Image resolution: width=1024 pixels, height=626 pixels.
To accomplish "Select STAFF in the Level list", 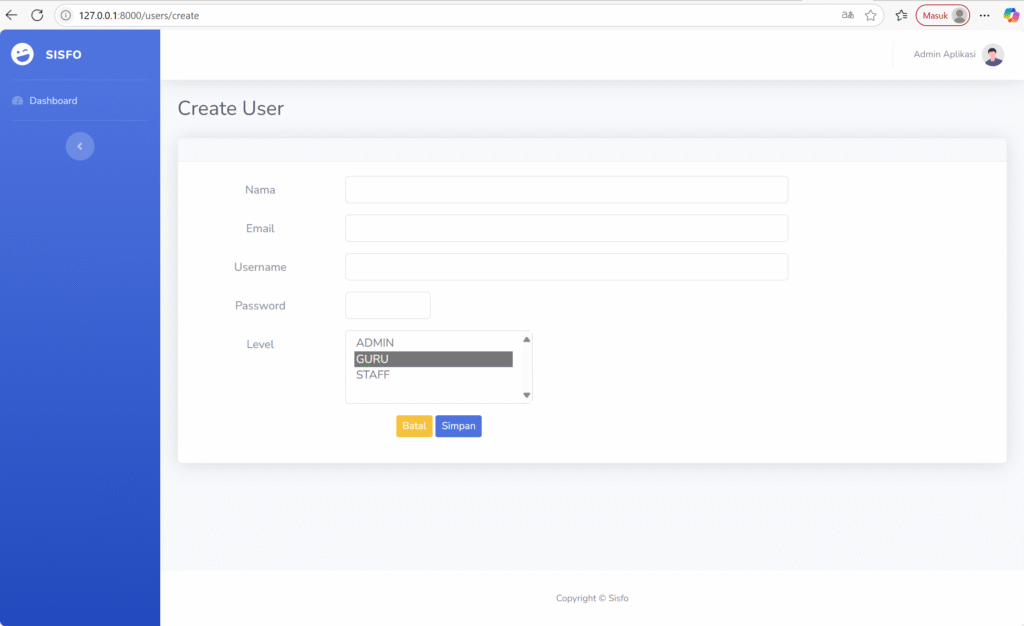I will 373,375.
